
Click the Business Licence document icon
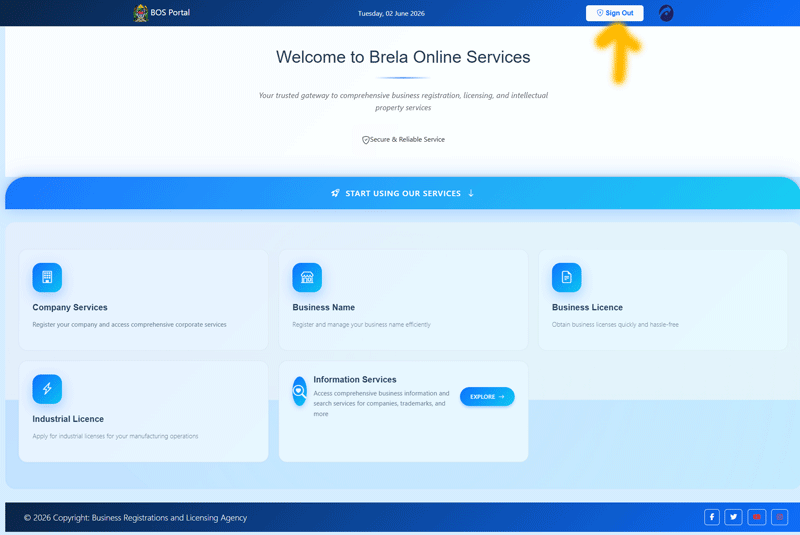[x=566, y=277]
